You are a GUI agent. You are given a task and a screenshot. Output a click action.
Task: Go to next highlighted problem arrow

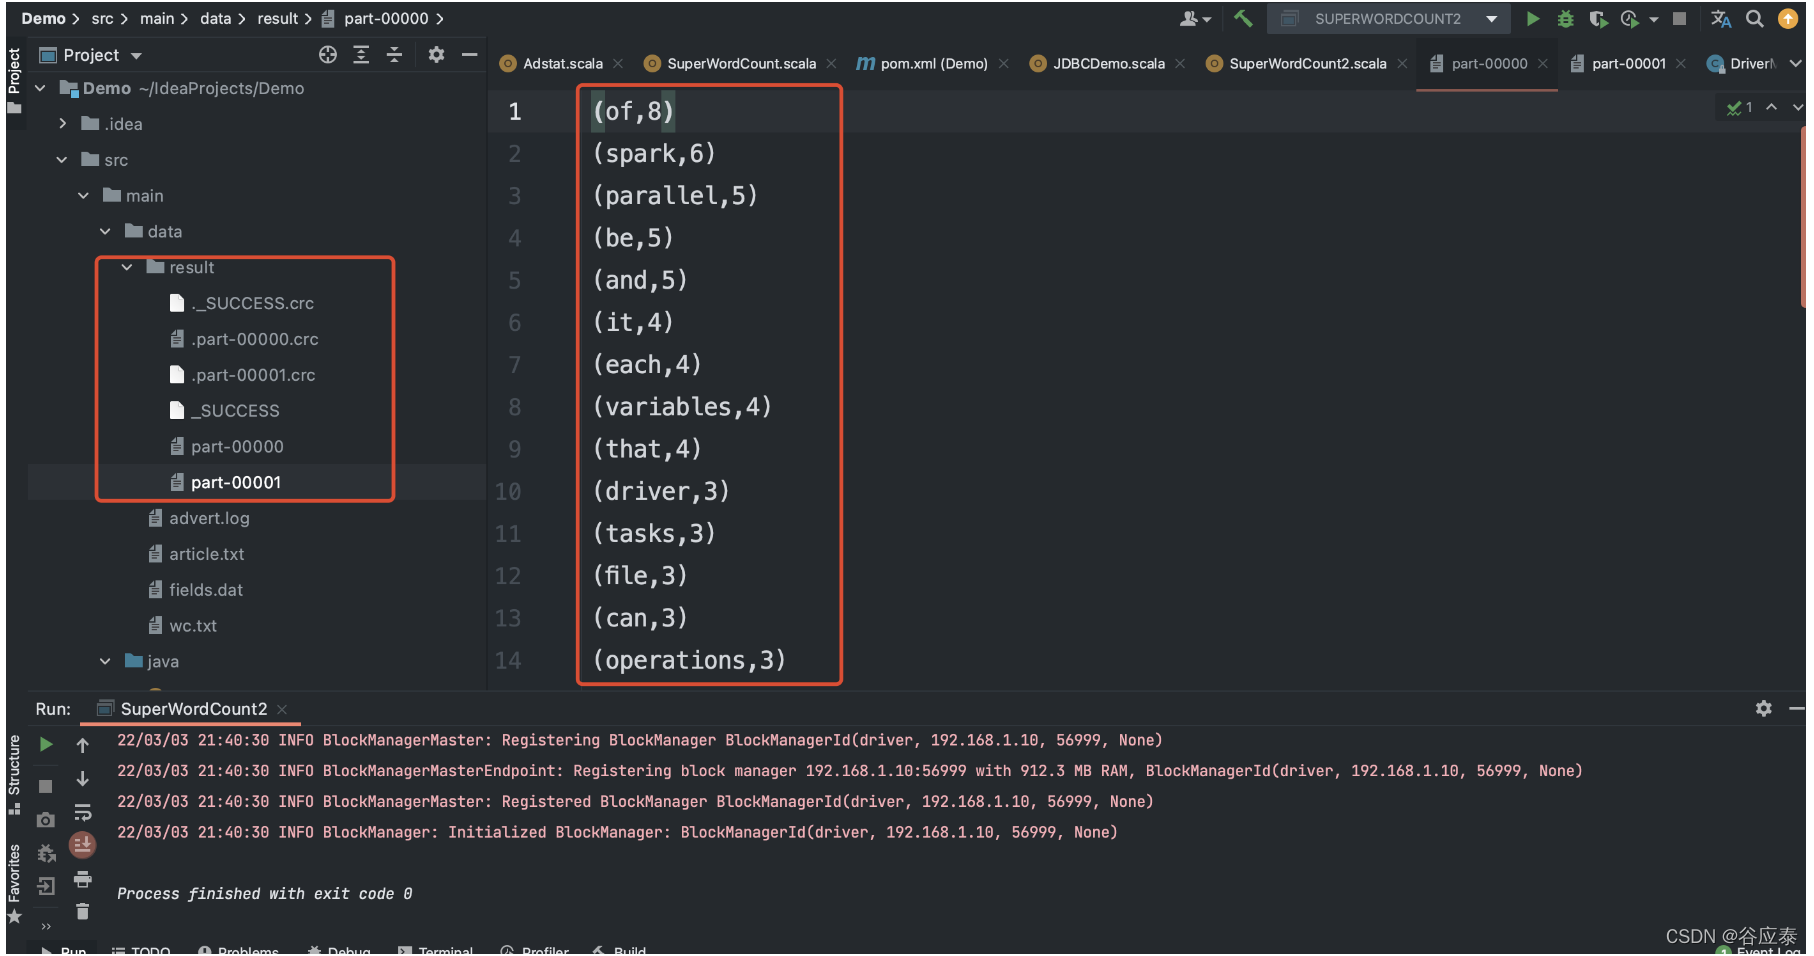tap(1797, 107)
